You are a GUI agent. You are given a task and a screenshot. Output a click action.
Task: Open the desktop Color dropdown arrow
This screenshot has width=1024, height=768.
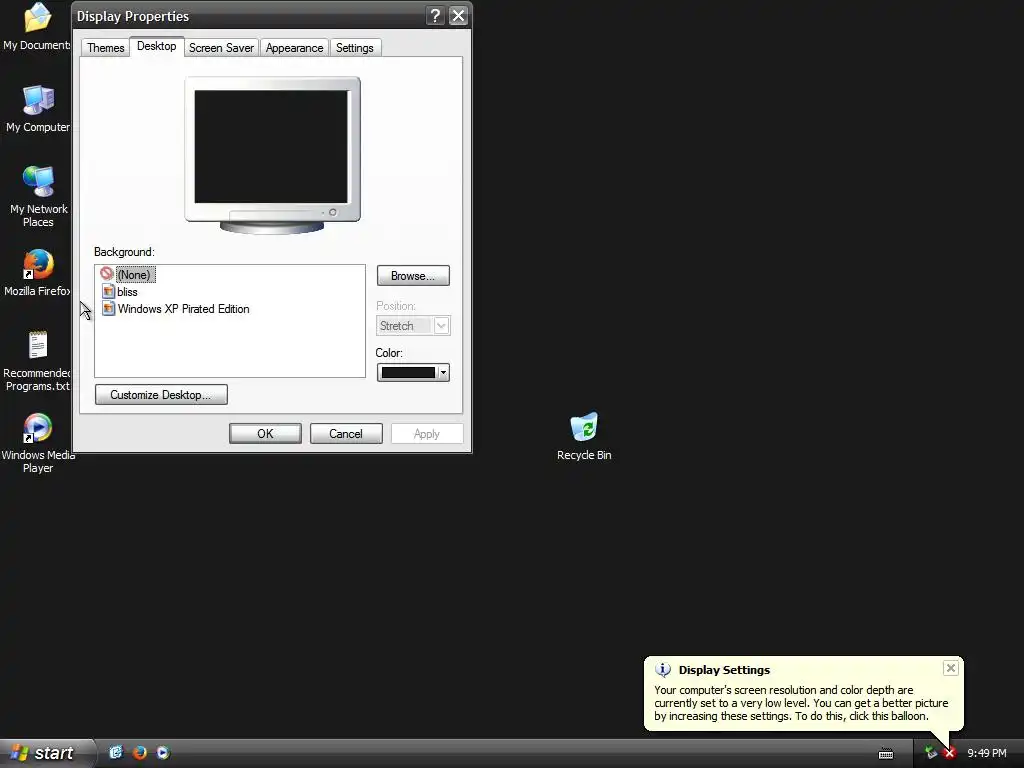pos(443,372)
